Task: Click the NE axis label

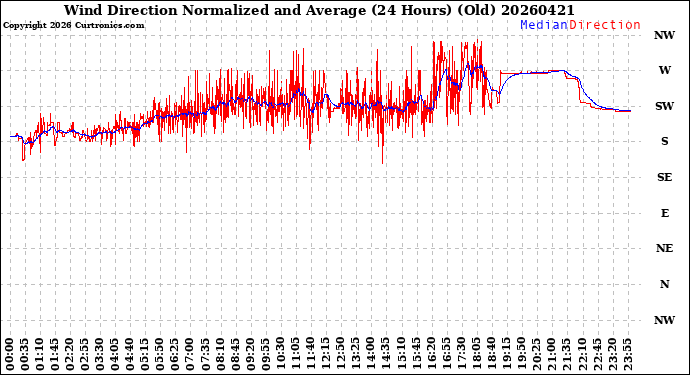Action: (x=664, y=249)
